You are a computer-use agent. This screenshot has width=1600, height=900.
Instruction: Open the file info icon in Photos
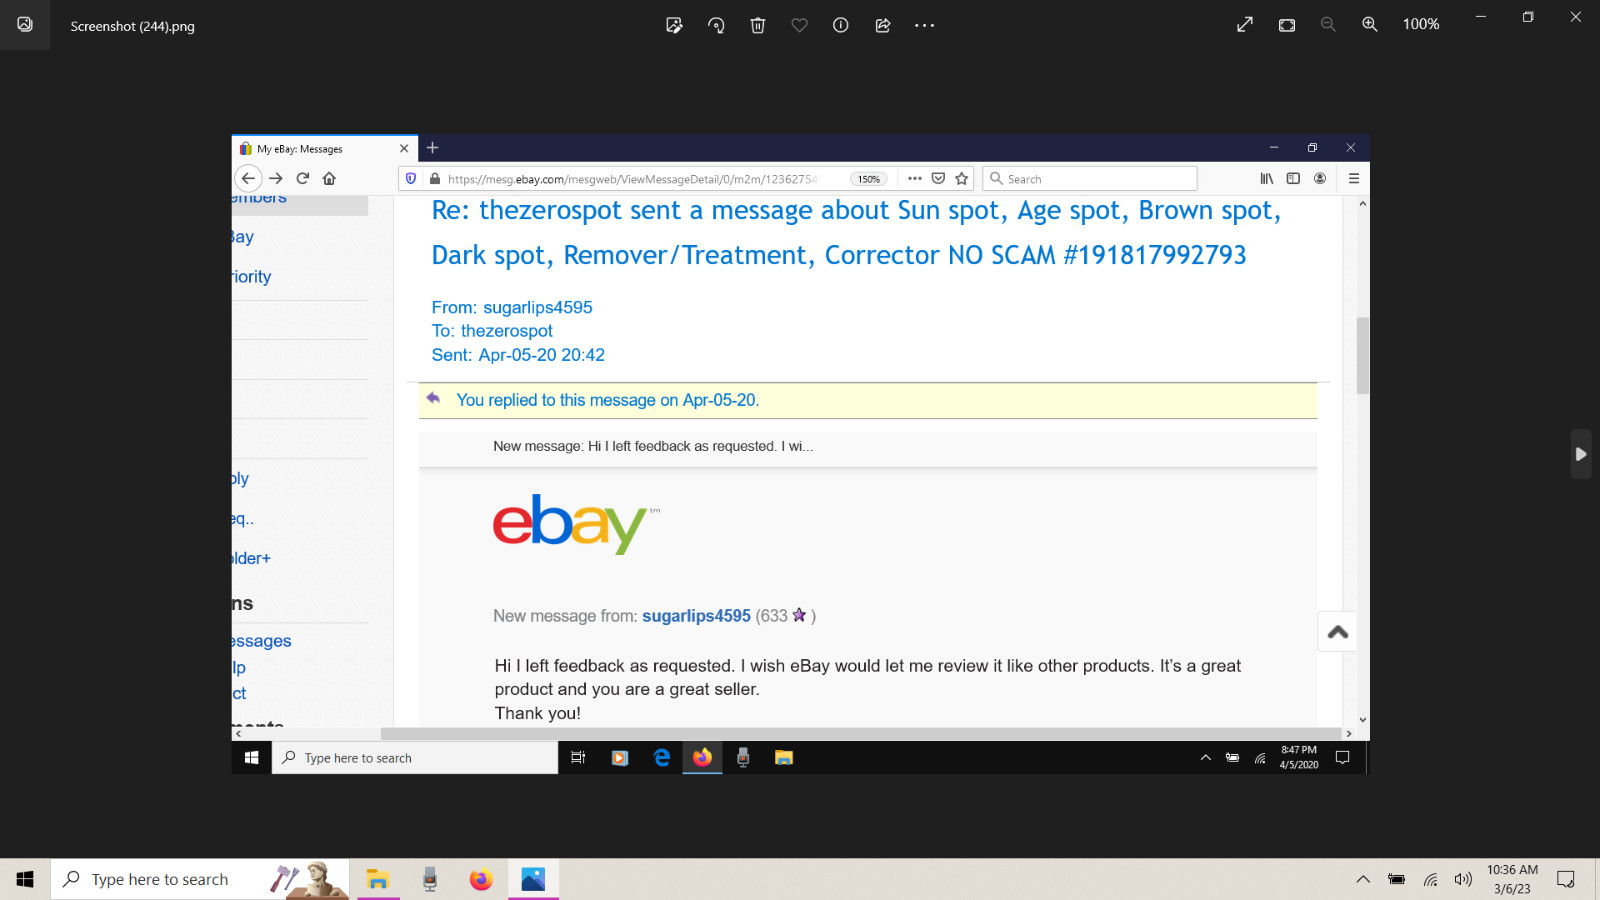click(841, 25)
